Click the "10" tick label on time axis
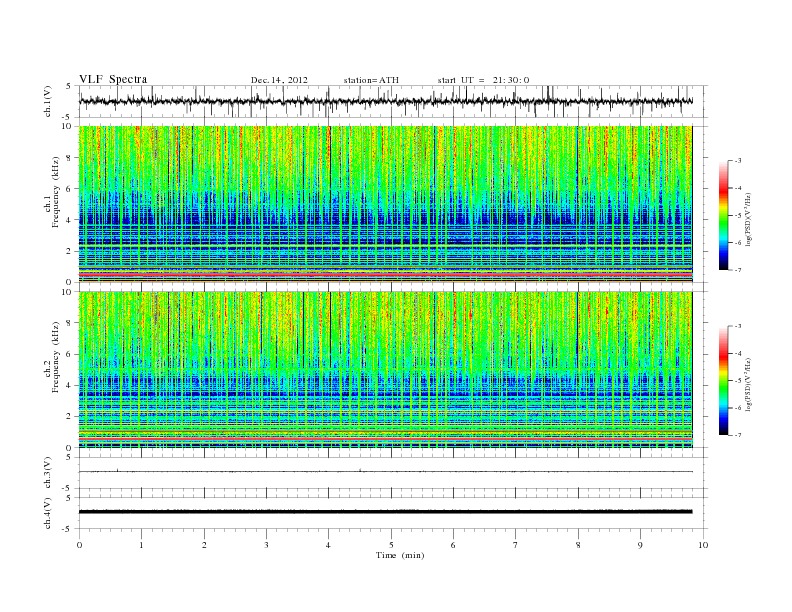 [x=703, y=545]
